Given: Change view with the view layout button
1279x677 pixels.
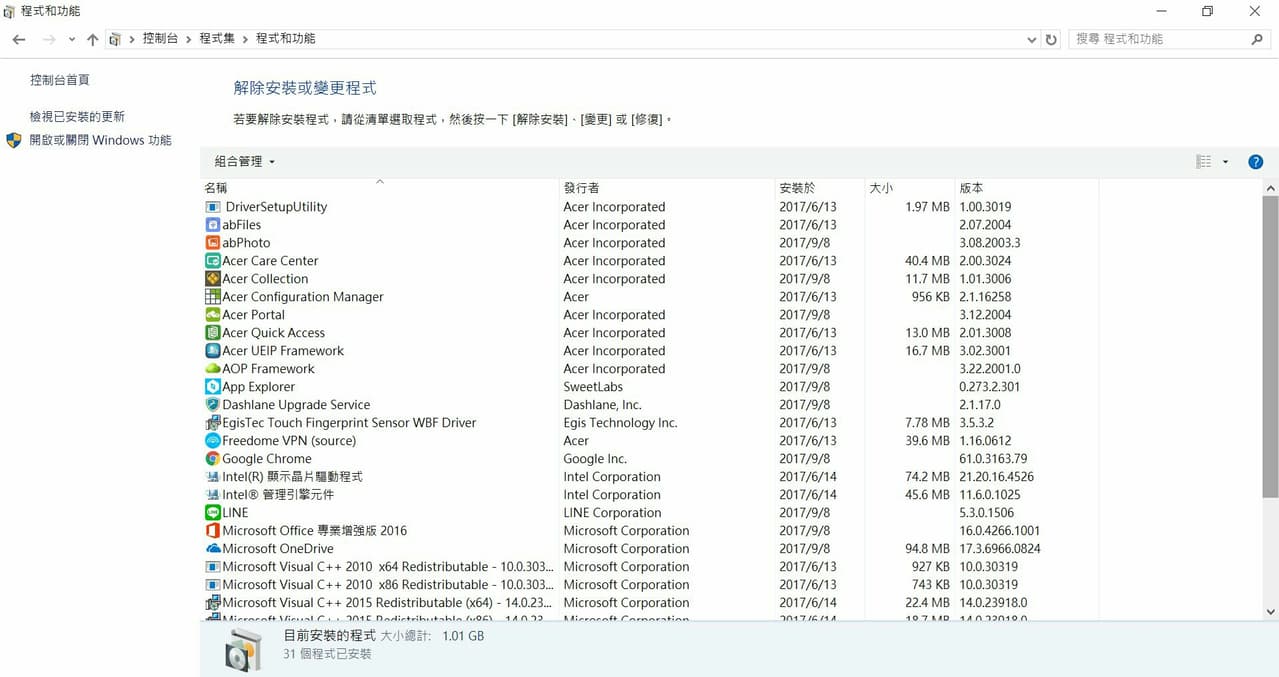Looking at the screenshot, I should coord(1204,162).
